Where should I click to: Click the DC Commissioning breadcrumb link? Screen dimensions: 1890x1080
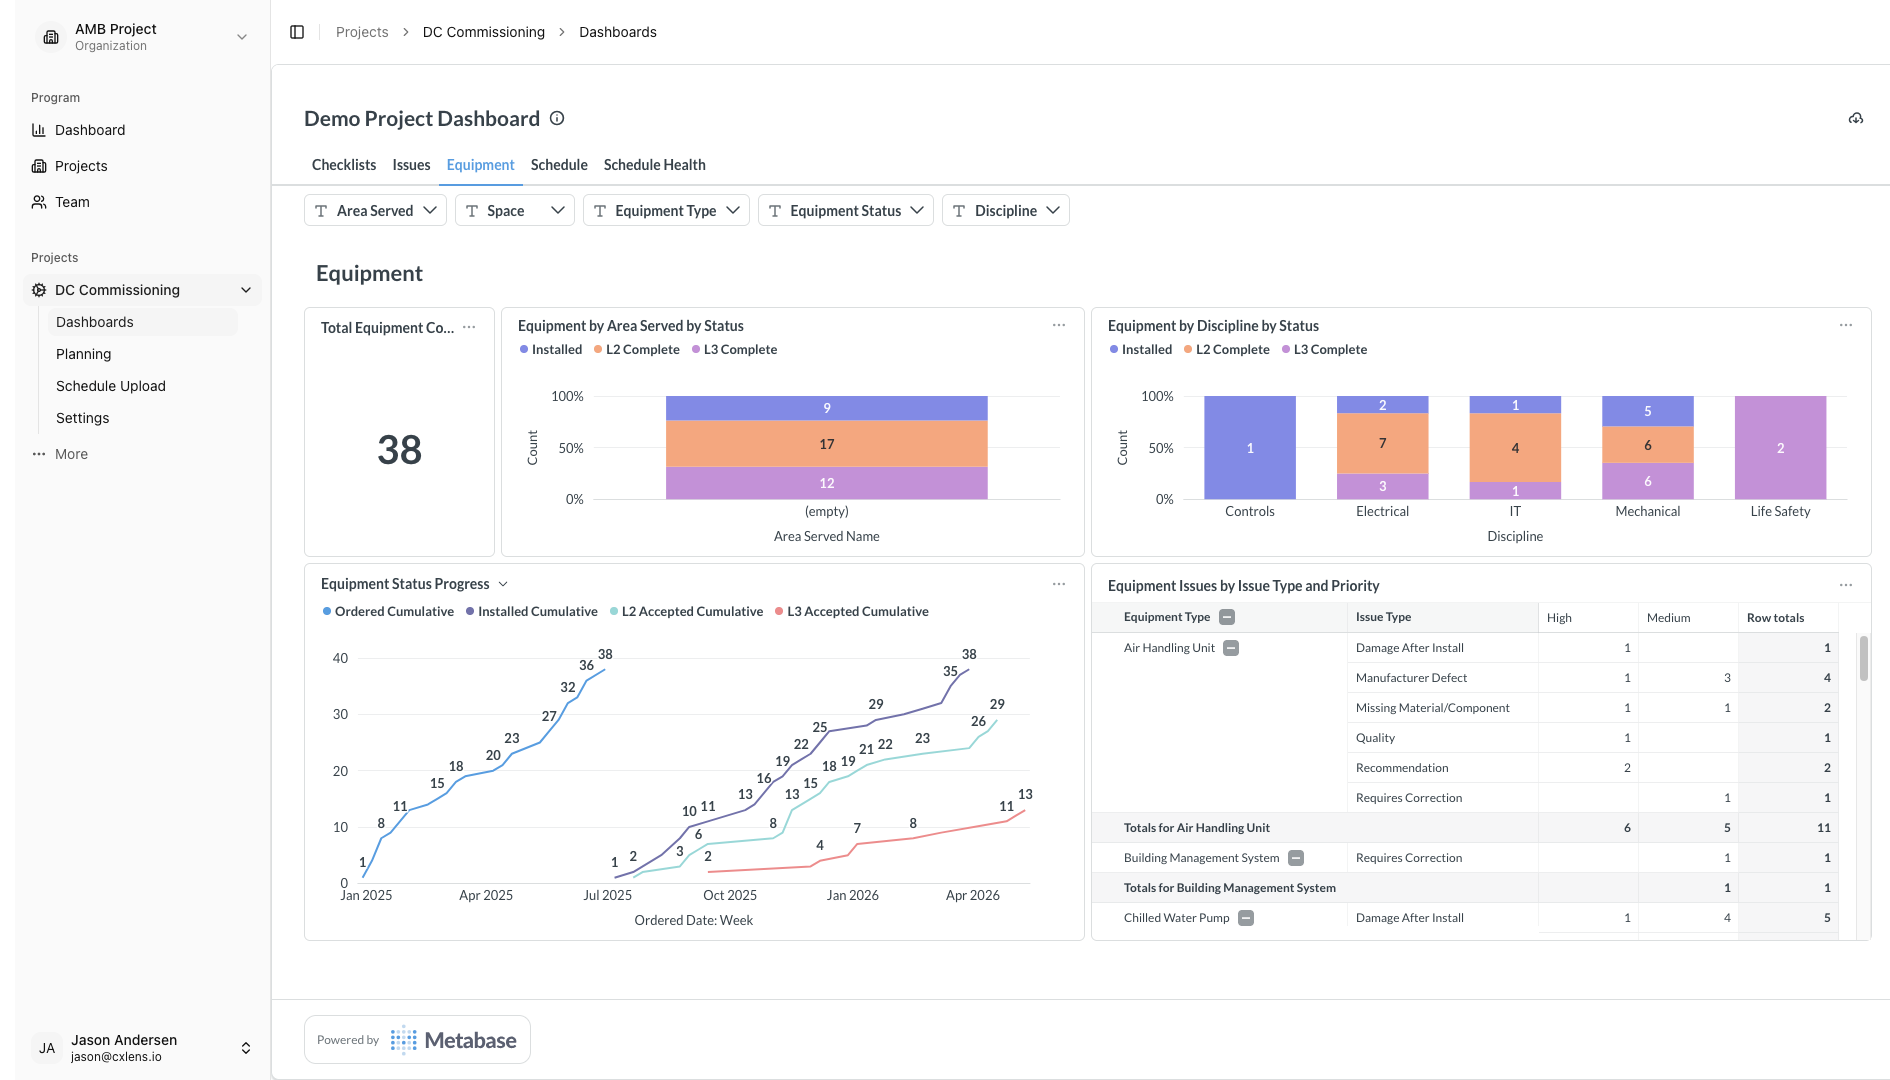tap(483, 32)
